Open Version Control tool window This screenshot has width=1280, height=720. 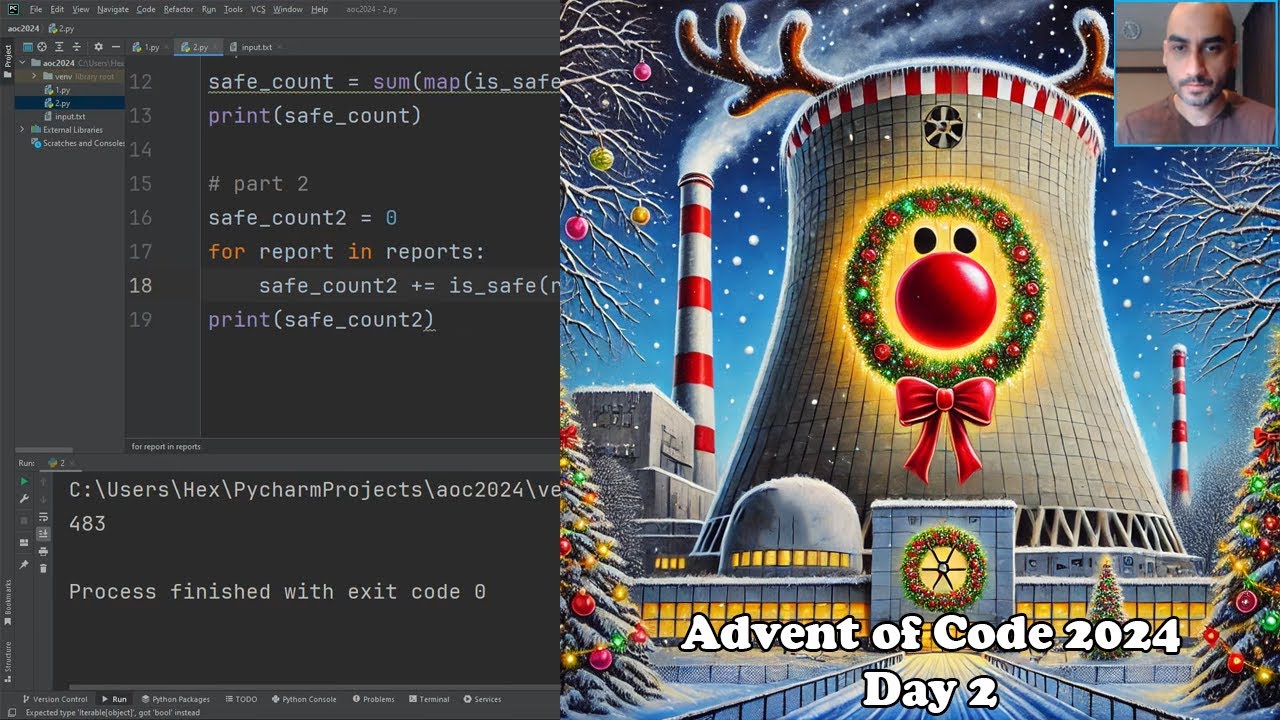tap(55, 699)
